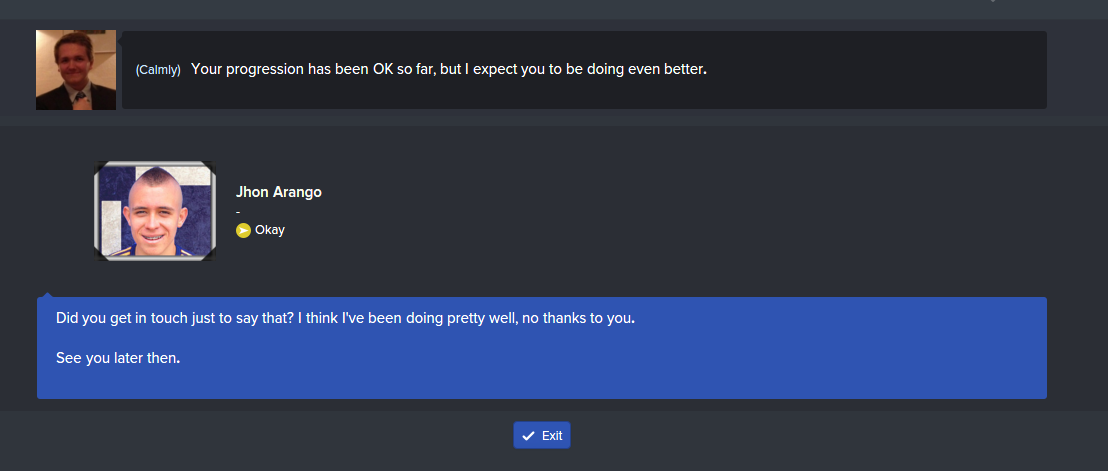Click the "(Calmly)" tone label

point(158,70)
